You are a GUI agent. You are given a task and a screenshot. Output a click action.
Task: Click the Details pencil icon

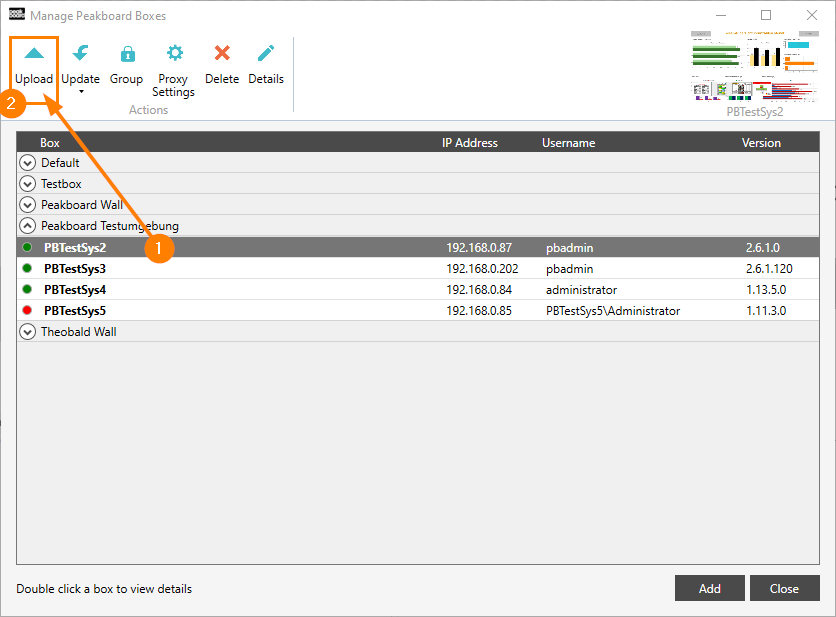pyautogui.click(x=266, y=53)
